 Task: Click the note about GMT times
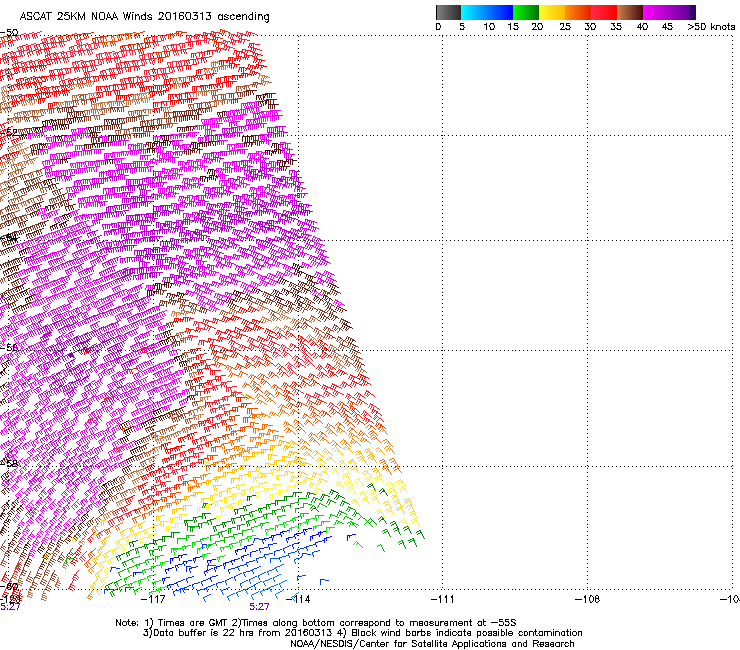[x=316, y=623]
